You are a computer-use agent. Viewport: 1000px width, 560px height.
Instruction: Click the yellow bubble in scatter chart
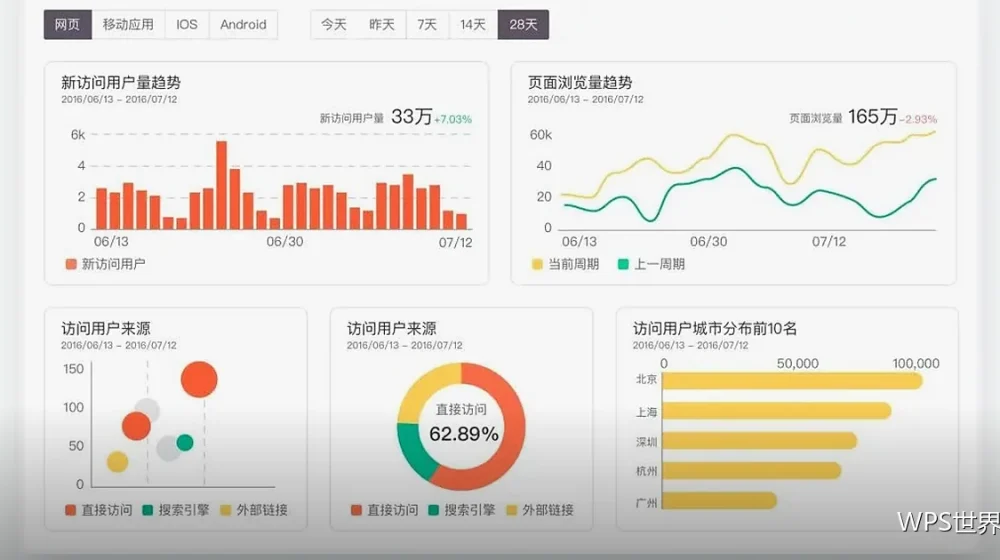pyautogui.click(x=117, y=461)
